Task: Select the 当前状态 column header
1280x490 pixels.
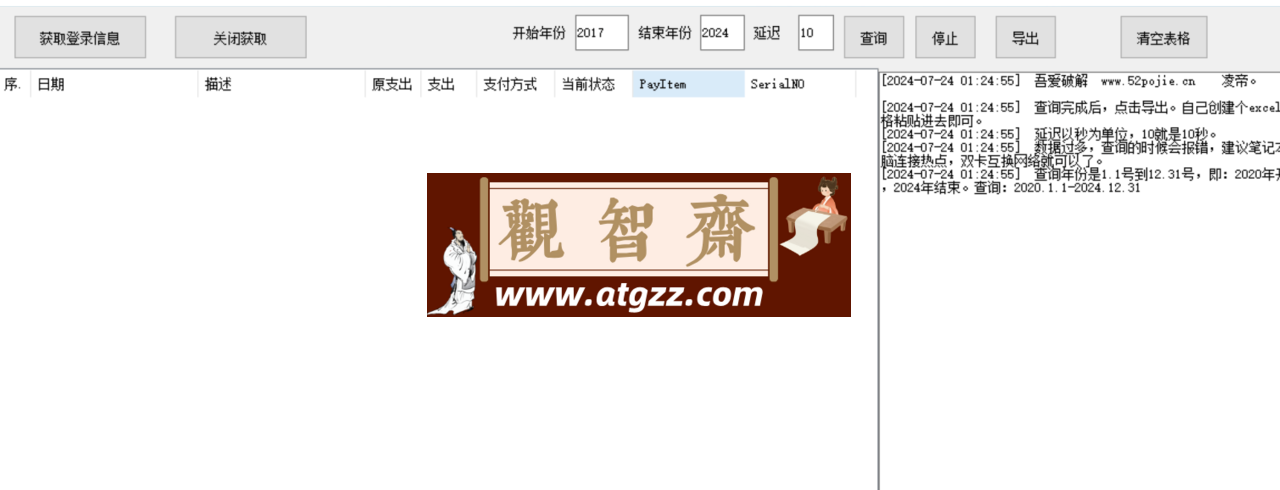Action: coord(594,85)
